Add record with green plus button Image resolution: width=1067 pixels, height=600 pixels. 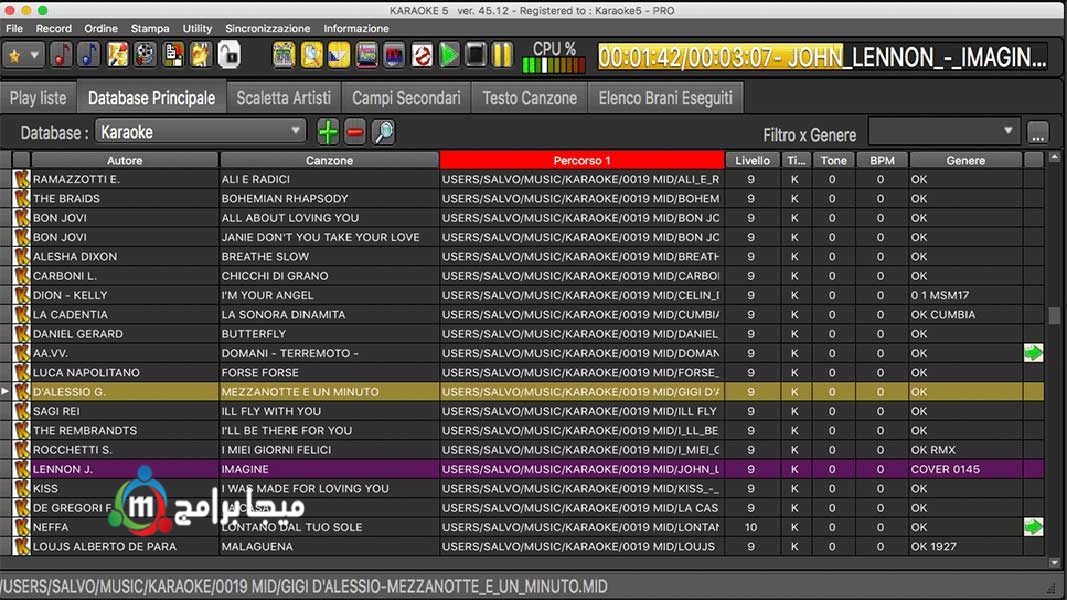click(x=328, y=132)
